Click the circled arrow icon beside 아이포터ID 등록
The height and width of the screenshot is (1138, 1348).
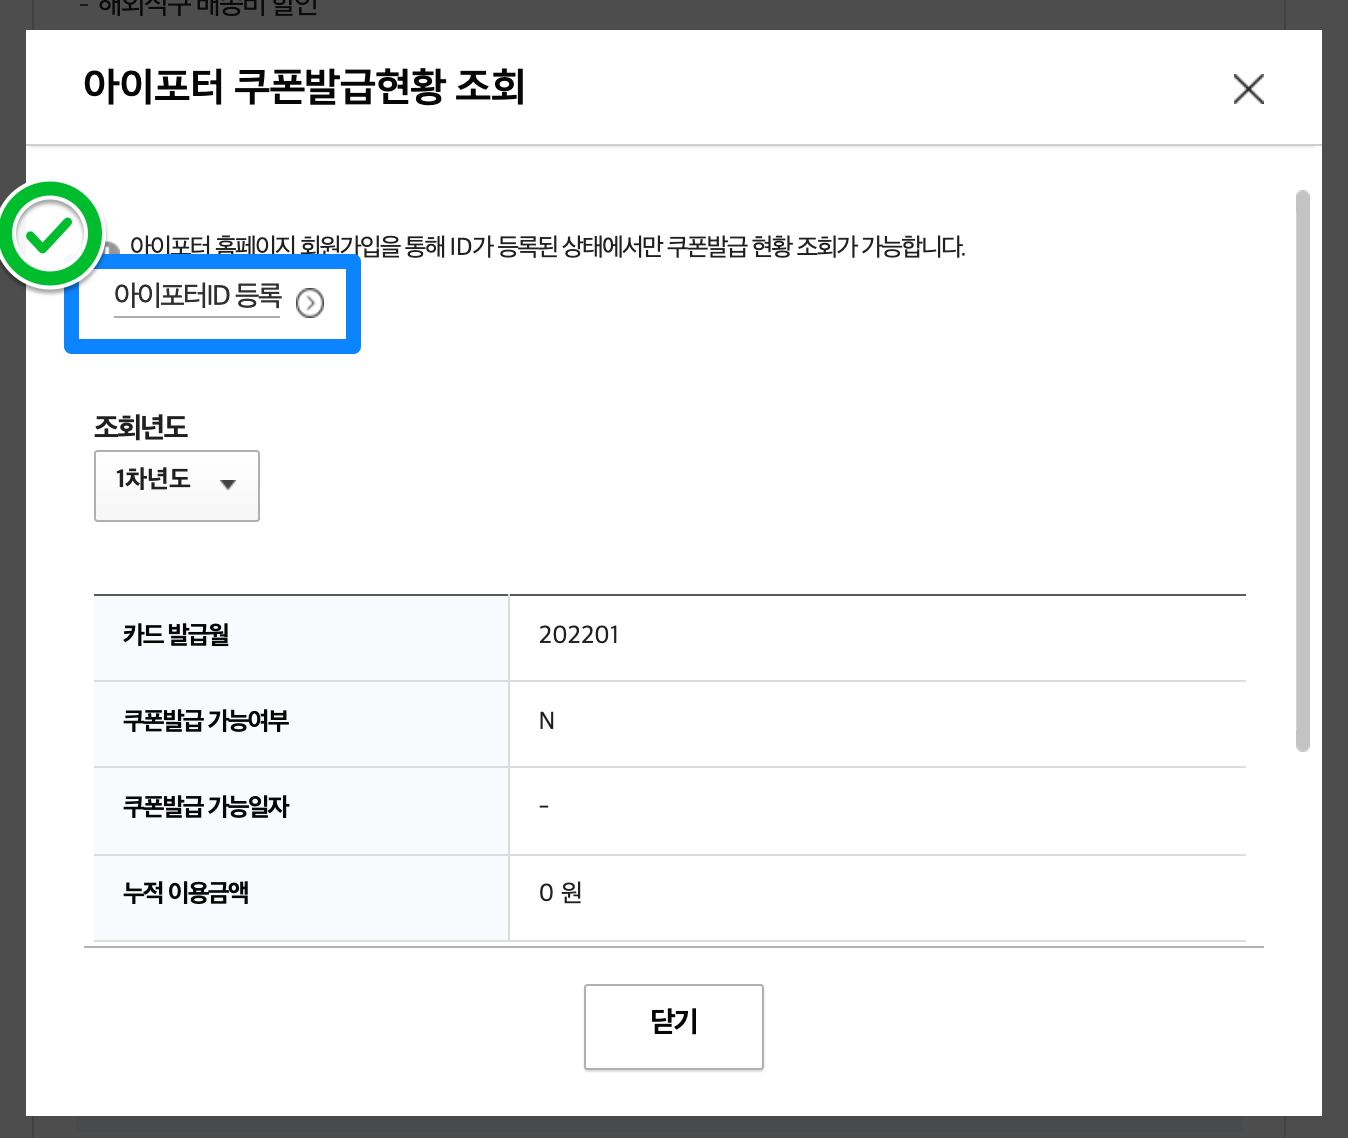[310, 303]
